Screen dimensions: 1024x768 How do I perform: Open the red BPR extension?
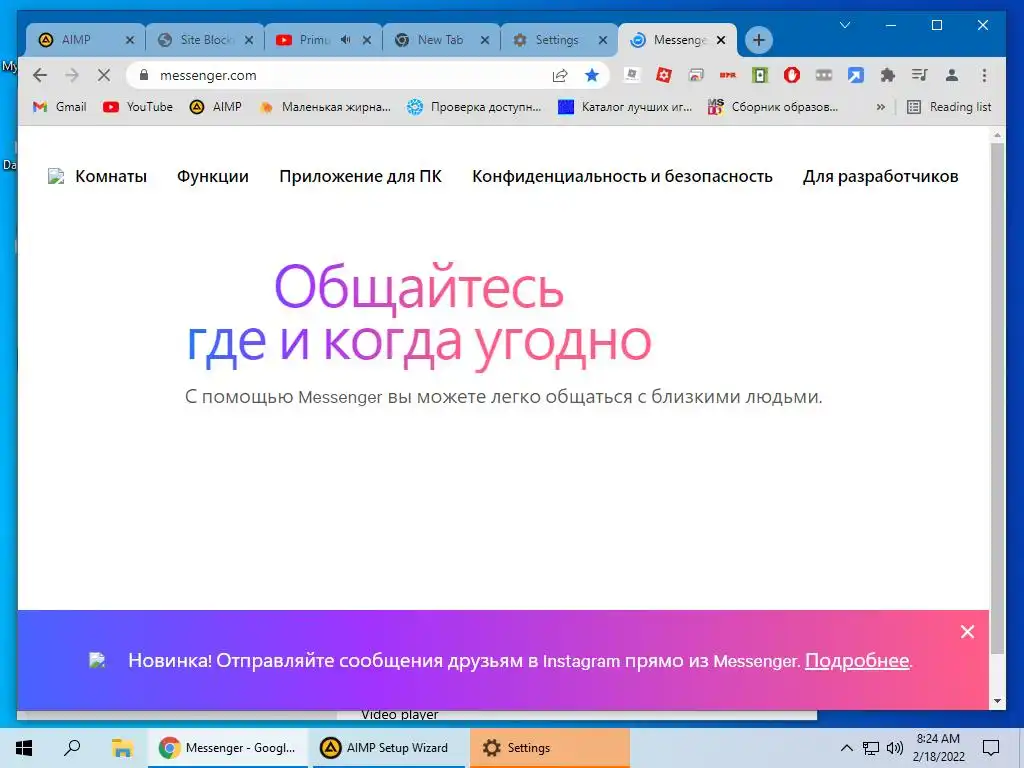click(728, 75)
